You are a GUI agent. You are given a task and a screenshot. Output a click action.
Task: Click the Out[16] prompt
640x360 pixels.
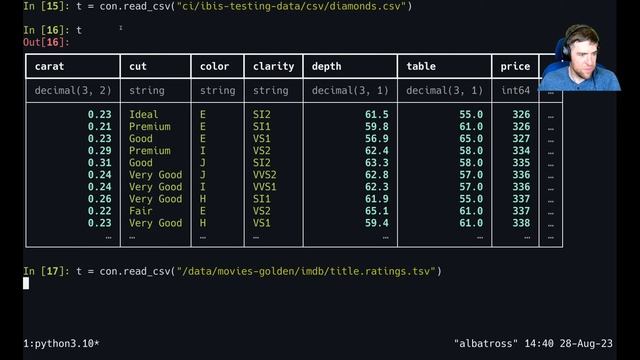[x=47, y=42]
